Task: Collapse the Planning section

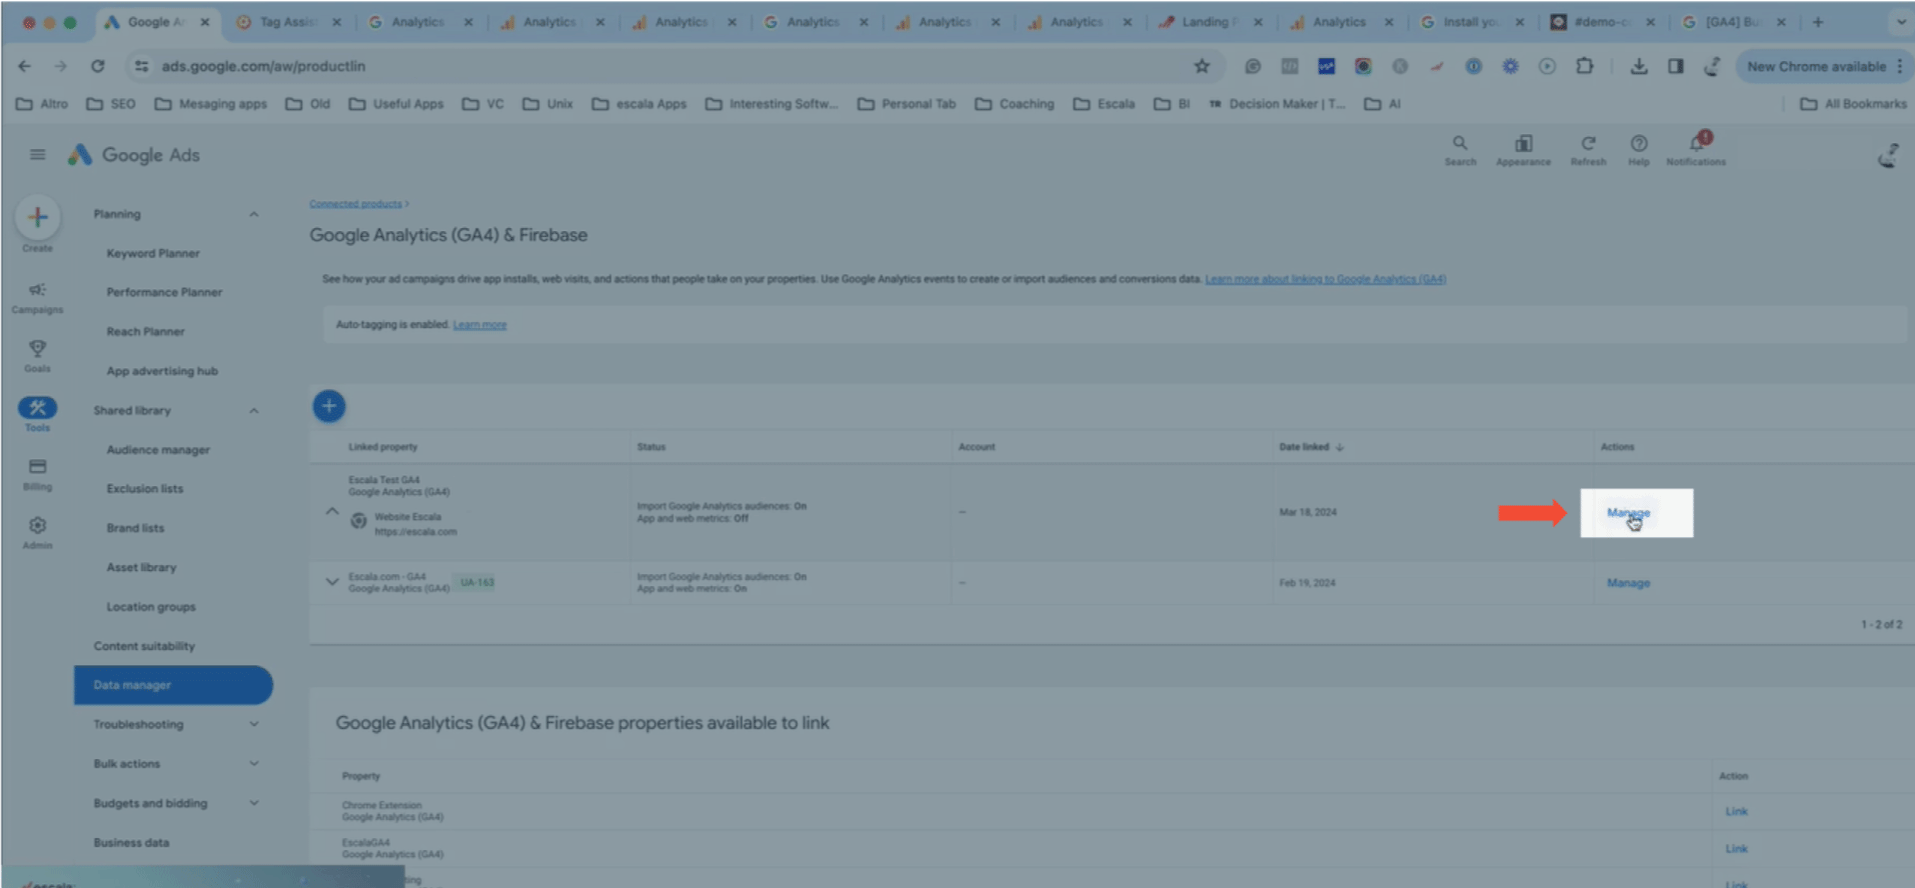Action: coord(254,214)
